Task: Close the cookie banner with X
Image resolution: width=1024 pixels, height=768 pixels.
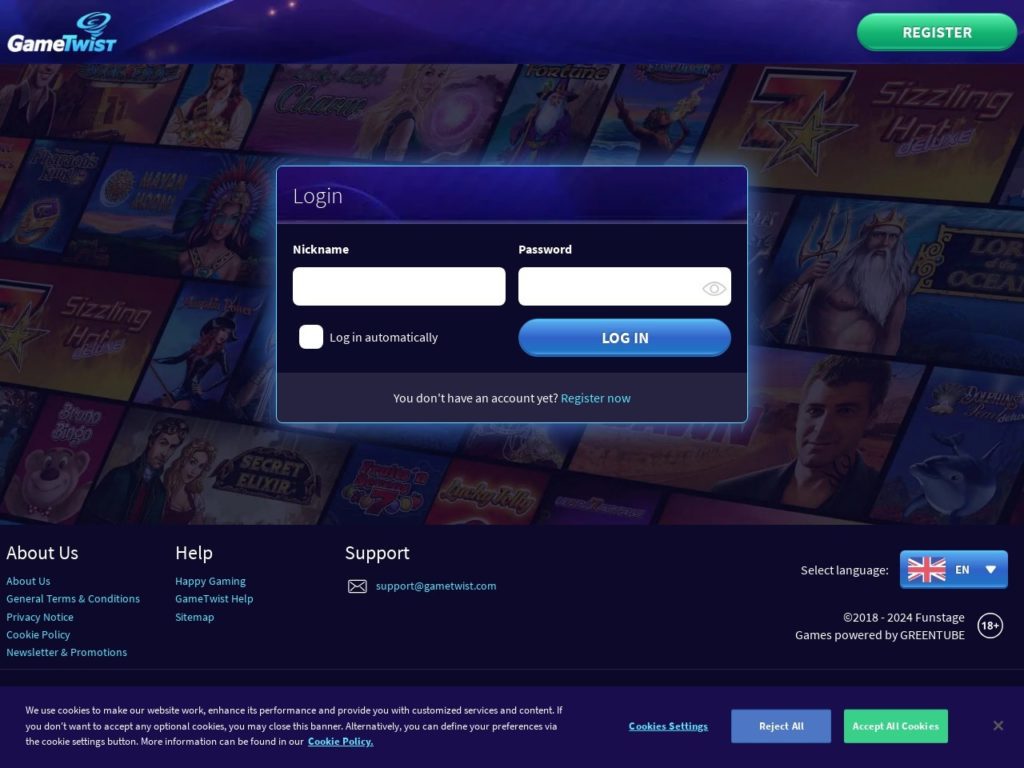Action: (x=998, y=726)
